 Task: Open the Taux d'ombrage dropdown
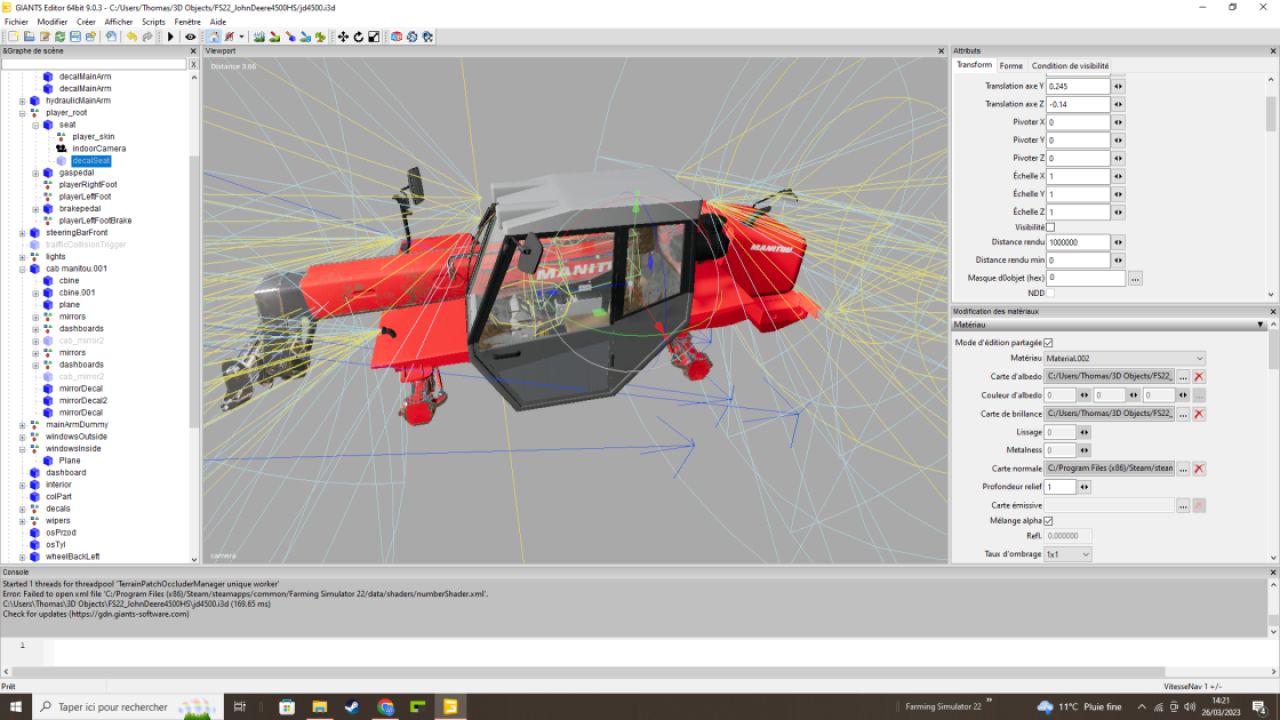1067,554
